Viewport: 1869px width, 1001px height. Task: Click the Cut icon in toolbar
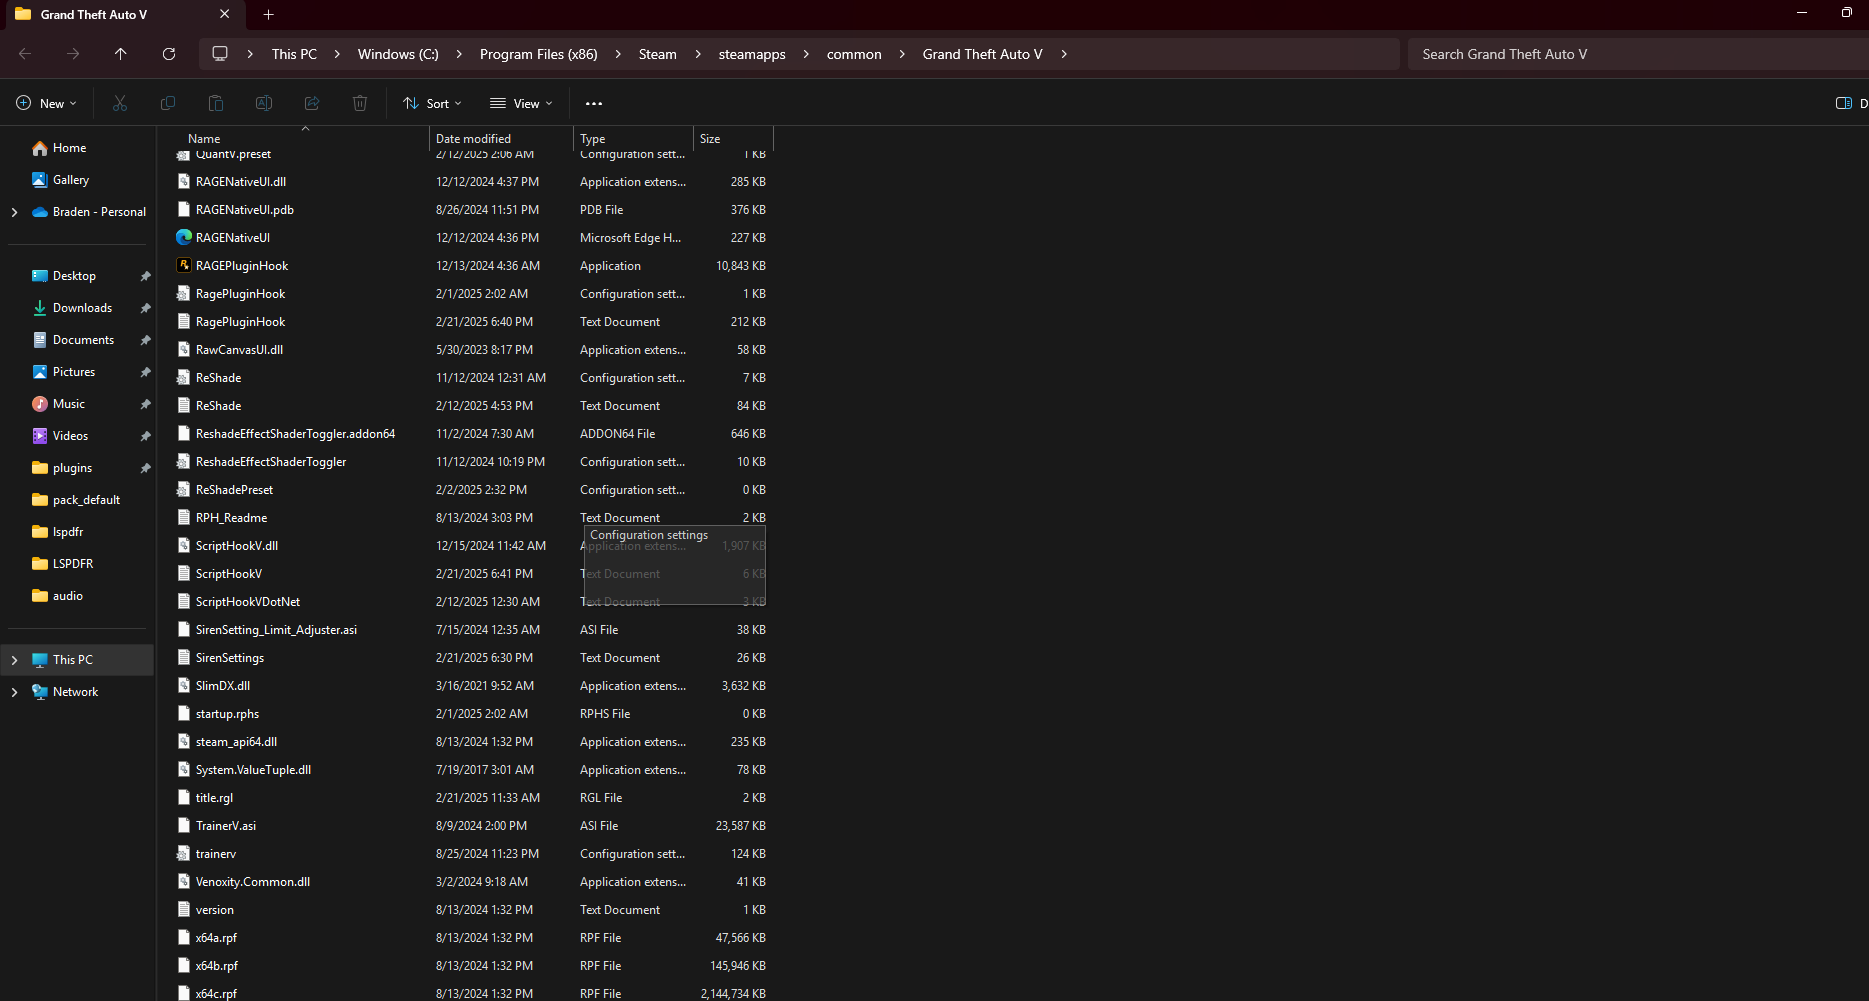tap(120, 103)
